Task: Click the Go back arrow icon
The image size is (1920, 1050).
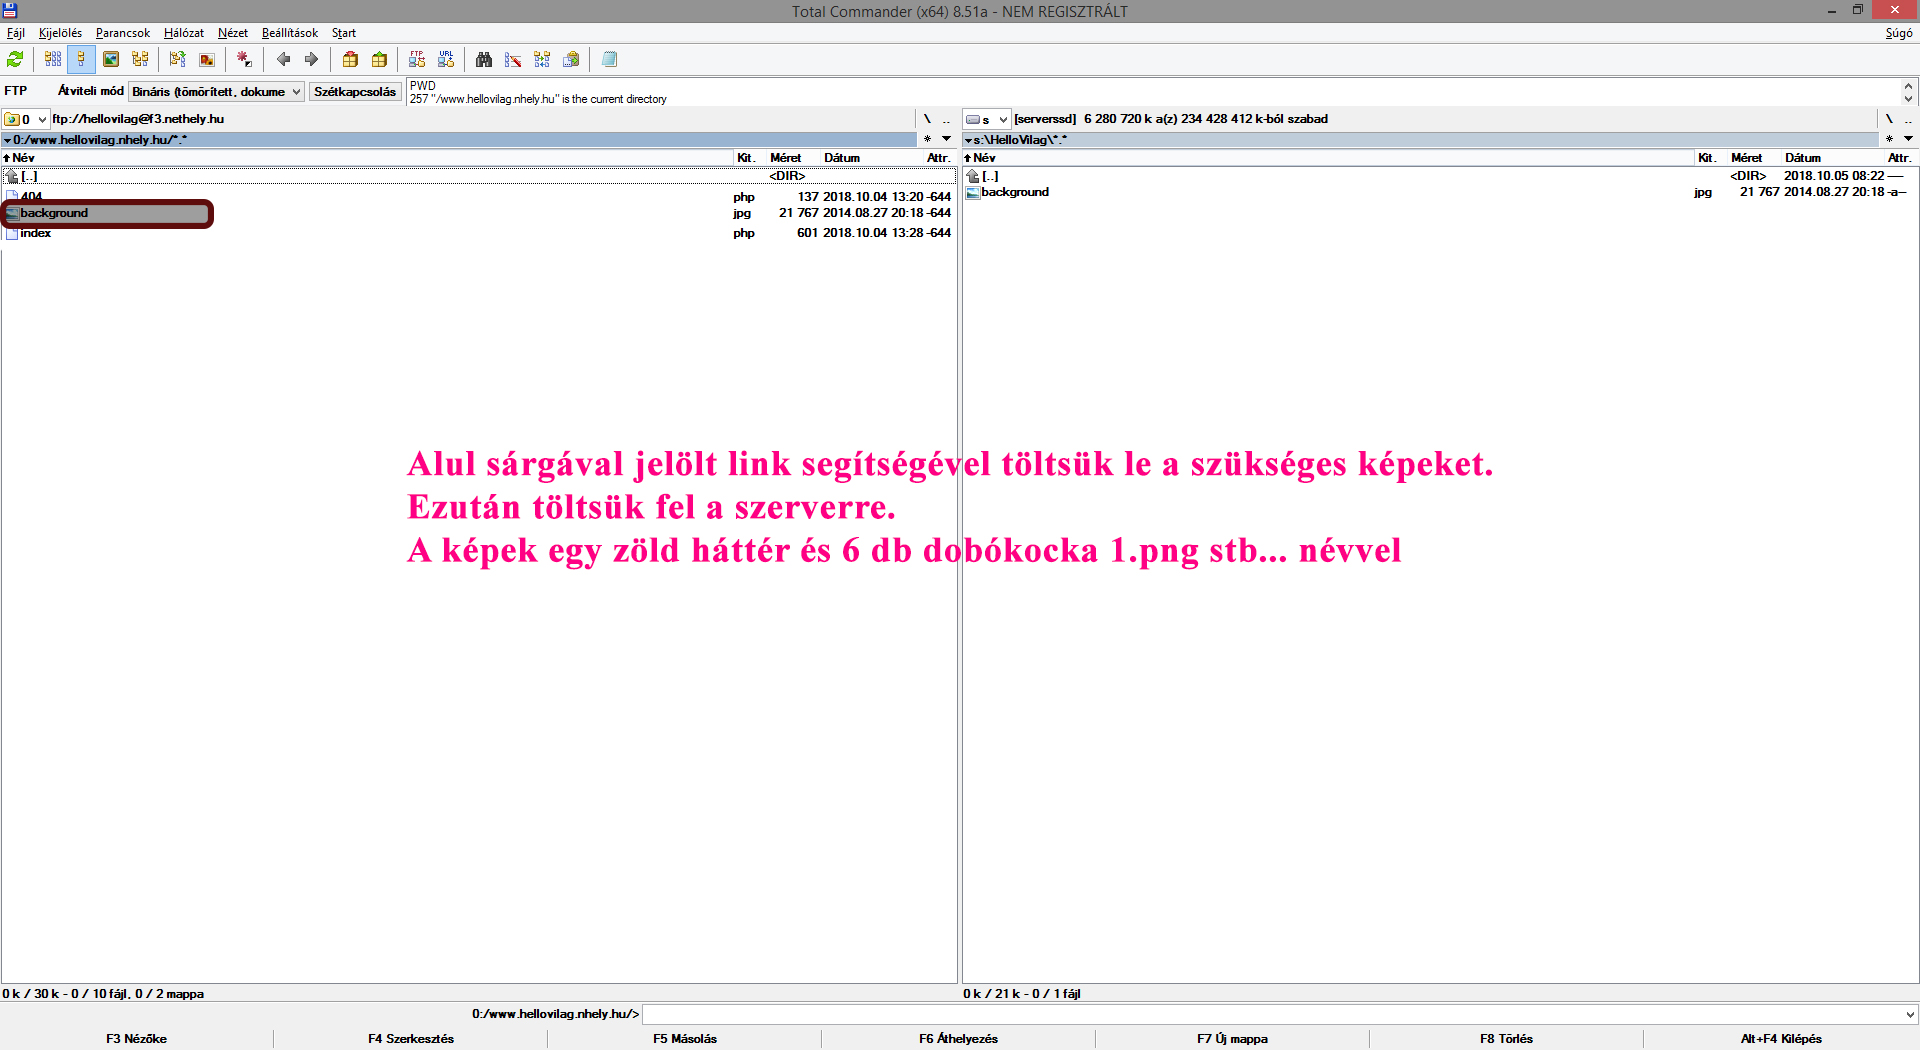Action: (283, 60)
